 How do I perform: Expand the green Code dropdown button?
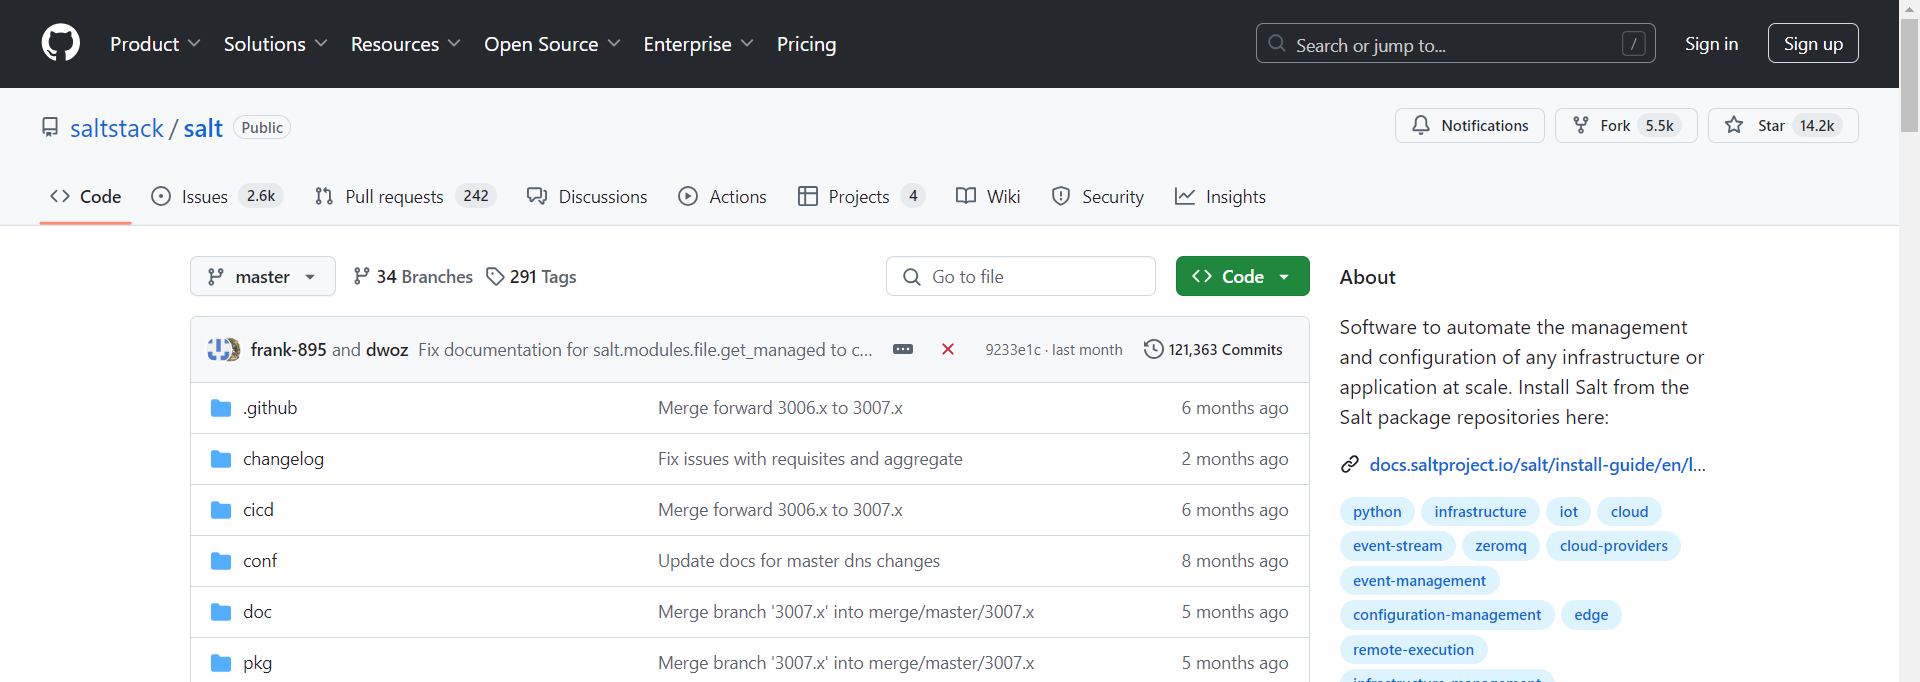[x=1242, y=276]
